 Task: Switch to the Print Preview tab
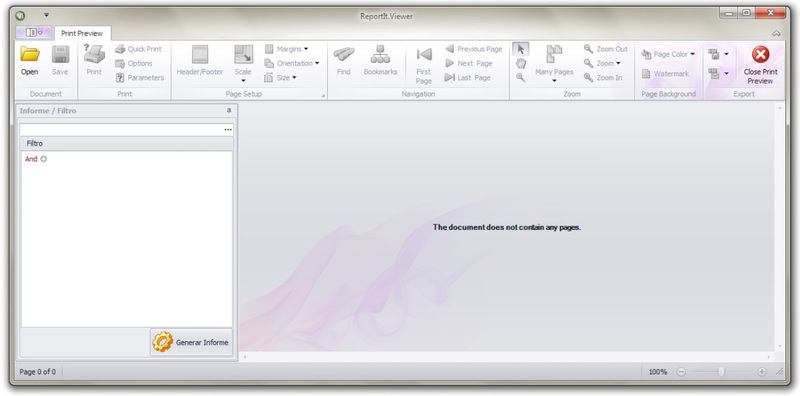pyautogui.click(x=82, y=33)
